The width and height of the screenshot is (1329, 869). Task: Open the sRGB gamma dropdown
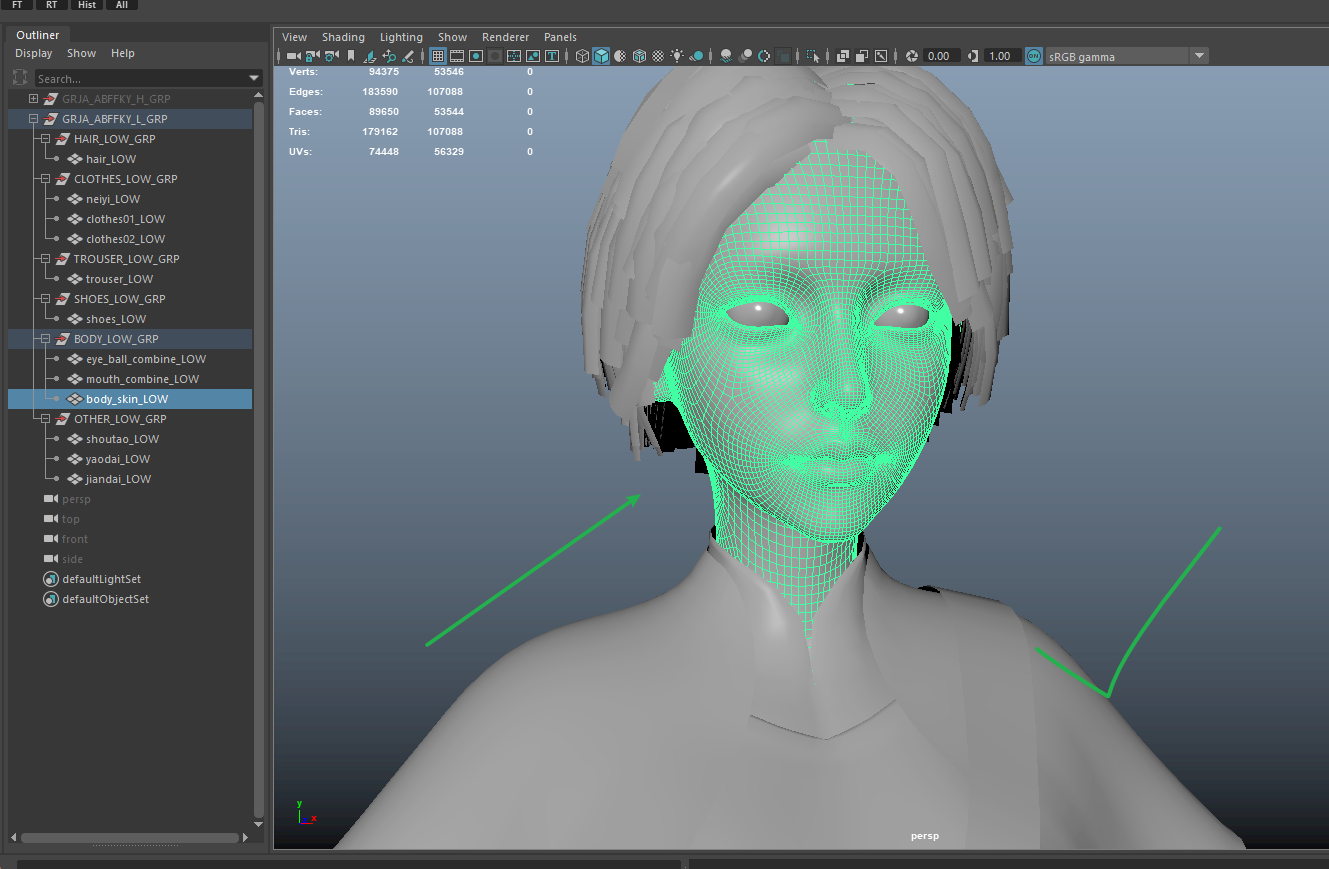1199,56
